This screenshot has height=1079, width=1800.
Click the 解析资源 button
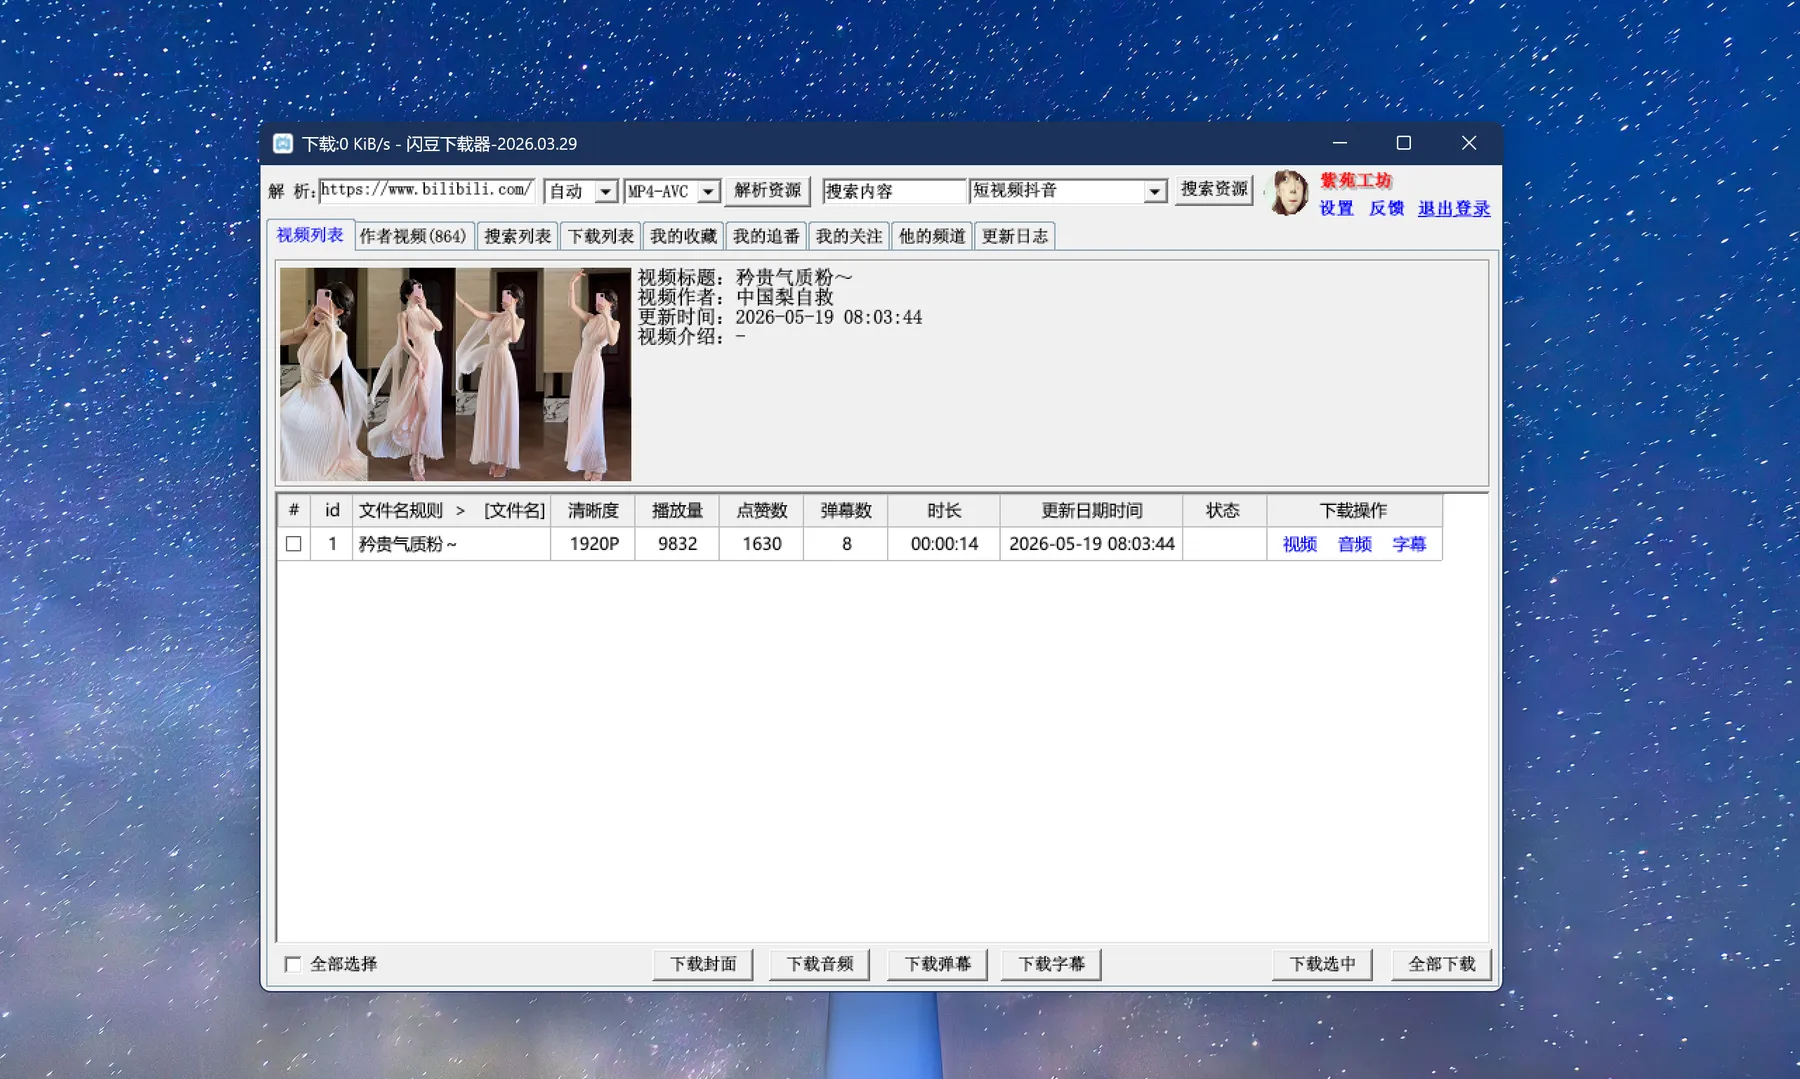click(768, 190)
